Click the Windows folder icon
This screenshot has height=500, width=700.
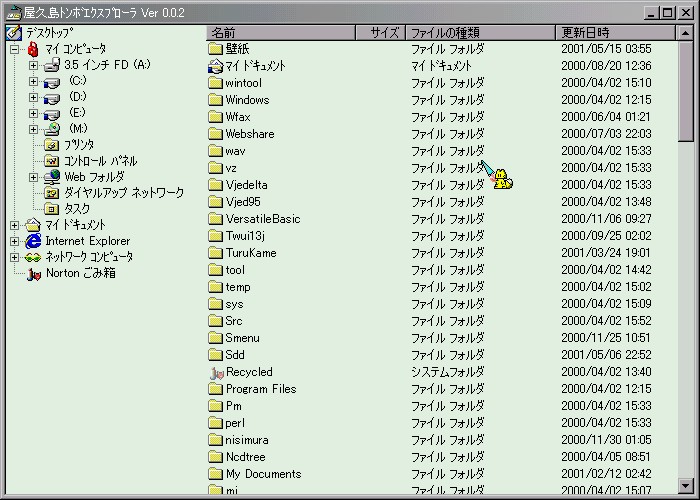click(216, 100)
